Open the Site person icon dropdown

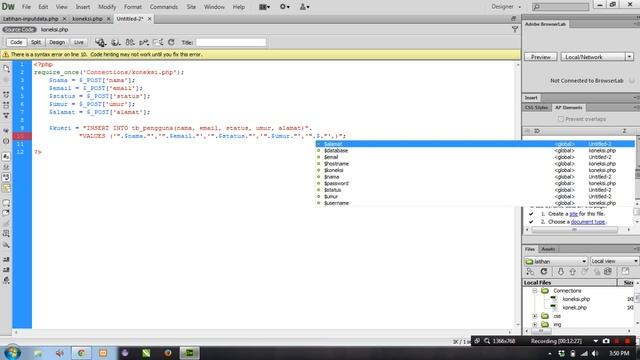(304, 7)
